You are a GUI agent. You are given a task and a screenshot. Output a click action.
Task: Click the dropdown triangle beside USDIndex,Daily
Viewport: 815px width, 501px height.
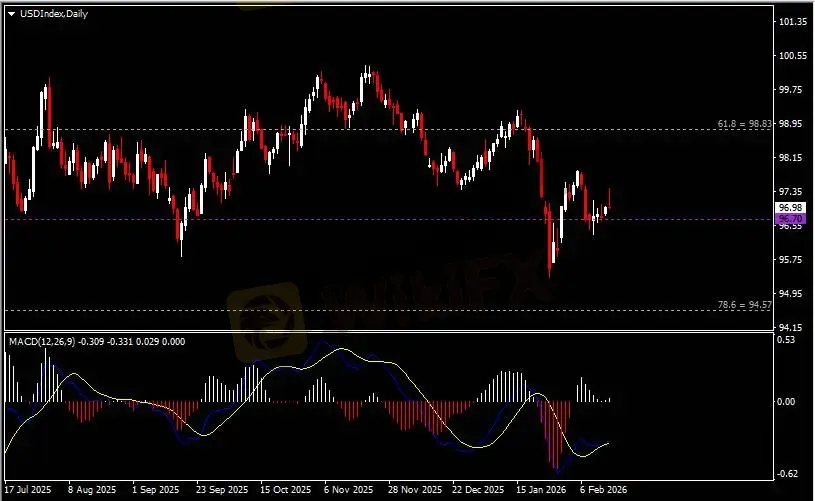coord(11,14)
